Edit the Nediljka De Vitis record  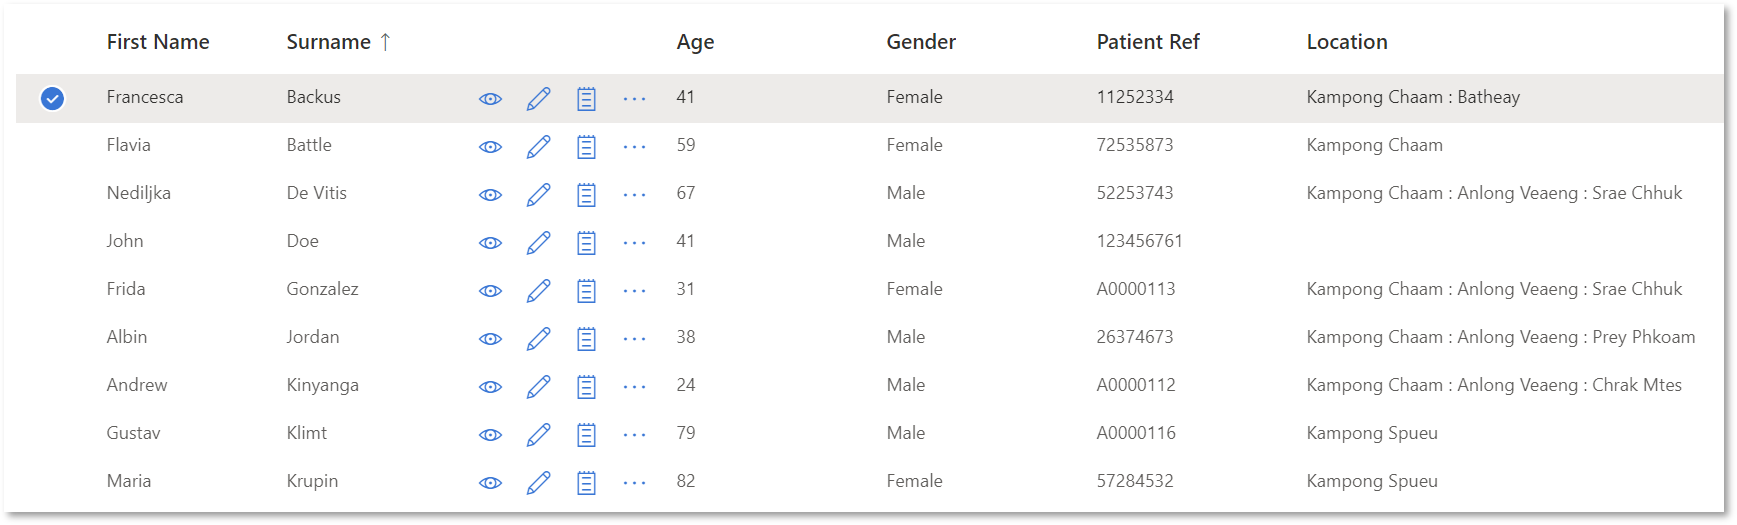[538, 194]
